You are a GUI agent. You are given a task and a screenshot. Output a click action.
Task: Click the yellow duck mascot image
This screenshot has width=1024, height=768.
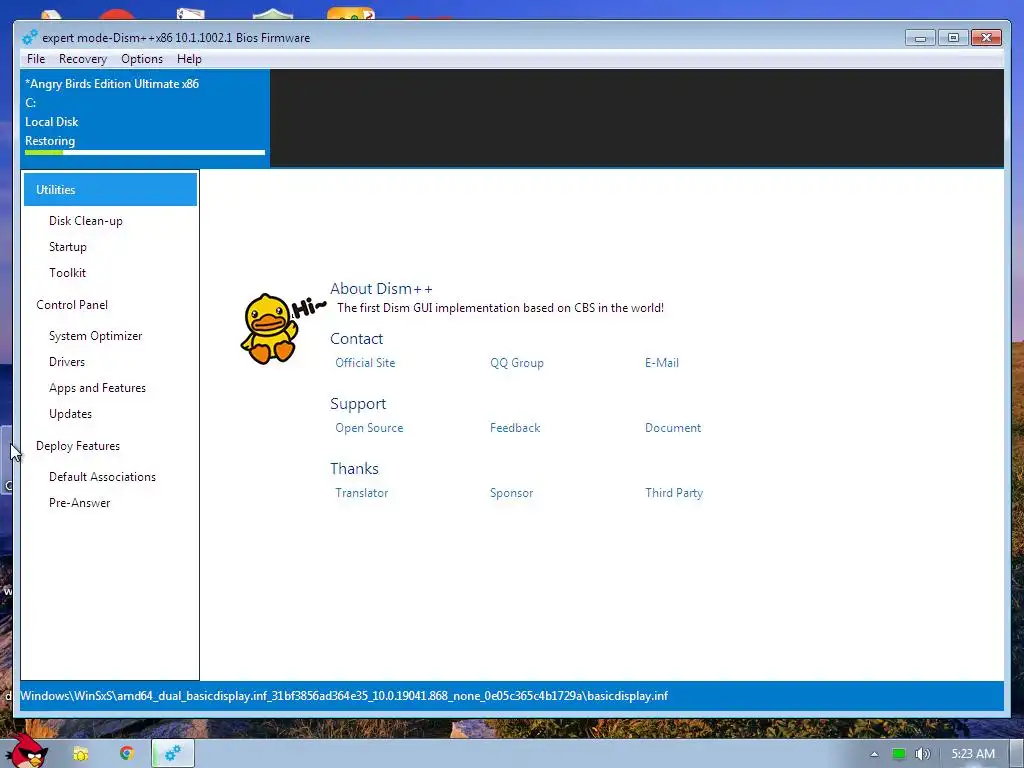(x=270, y=328)
